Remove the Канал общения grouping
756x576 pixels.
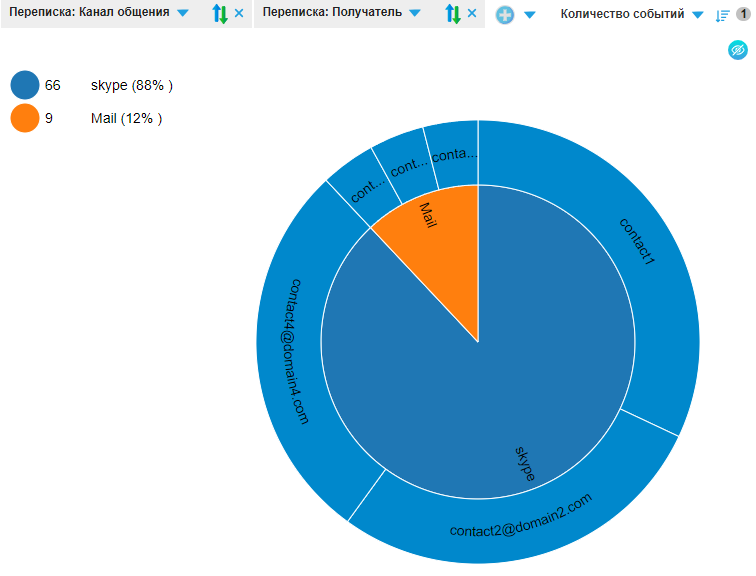(x=239, y=14)
